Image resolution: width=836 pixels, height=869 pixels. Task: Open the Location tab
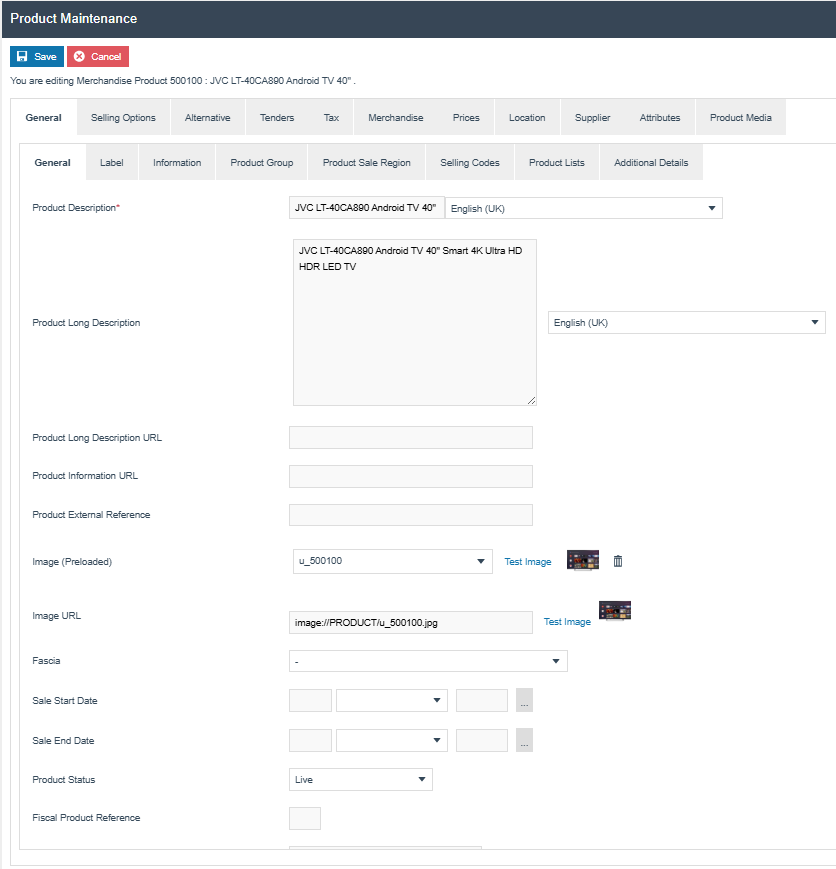(527, 117)
